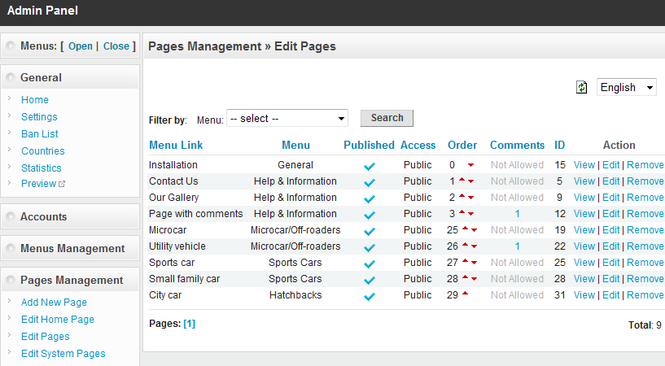Viewport: 665px width, 366px height.
Task: Move Contact Us page down in order
Action: pyautogui.click(x=471, y=182)
